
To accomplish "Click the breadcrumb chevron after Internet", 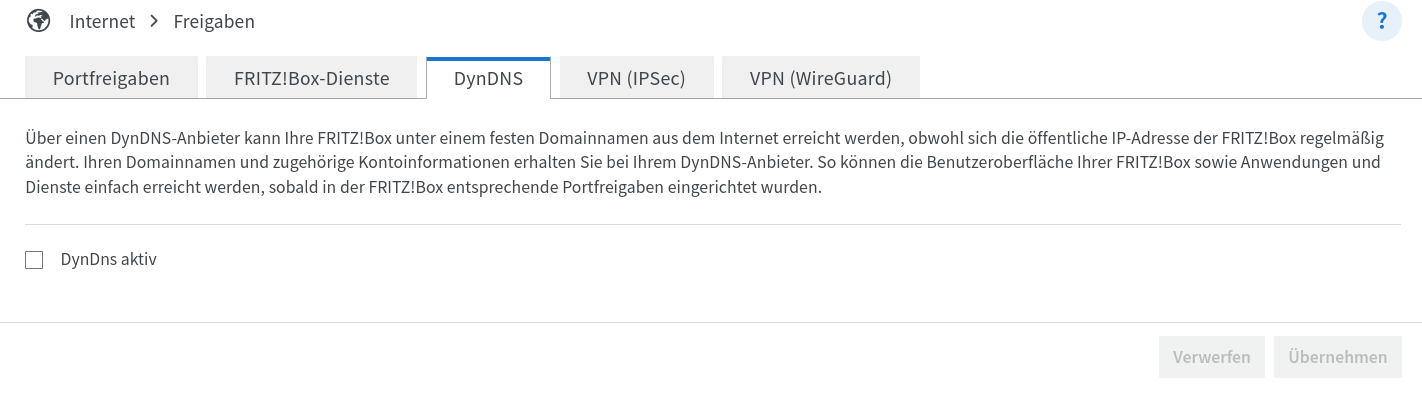I will (x=153, y=21).
